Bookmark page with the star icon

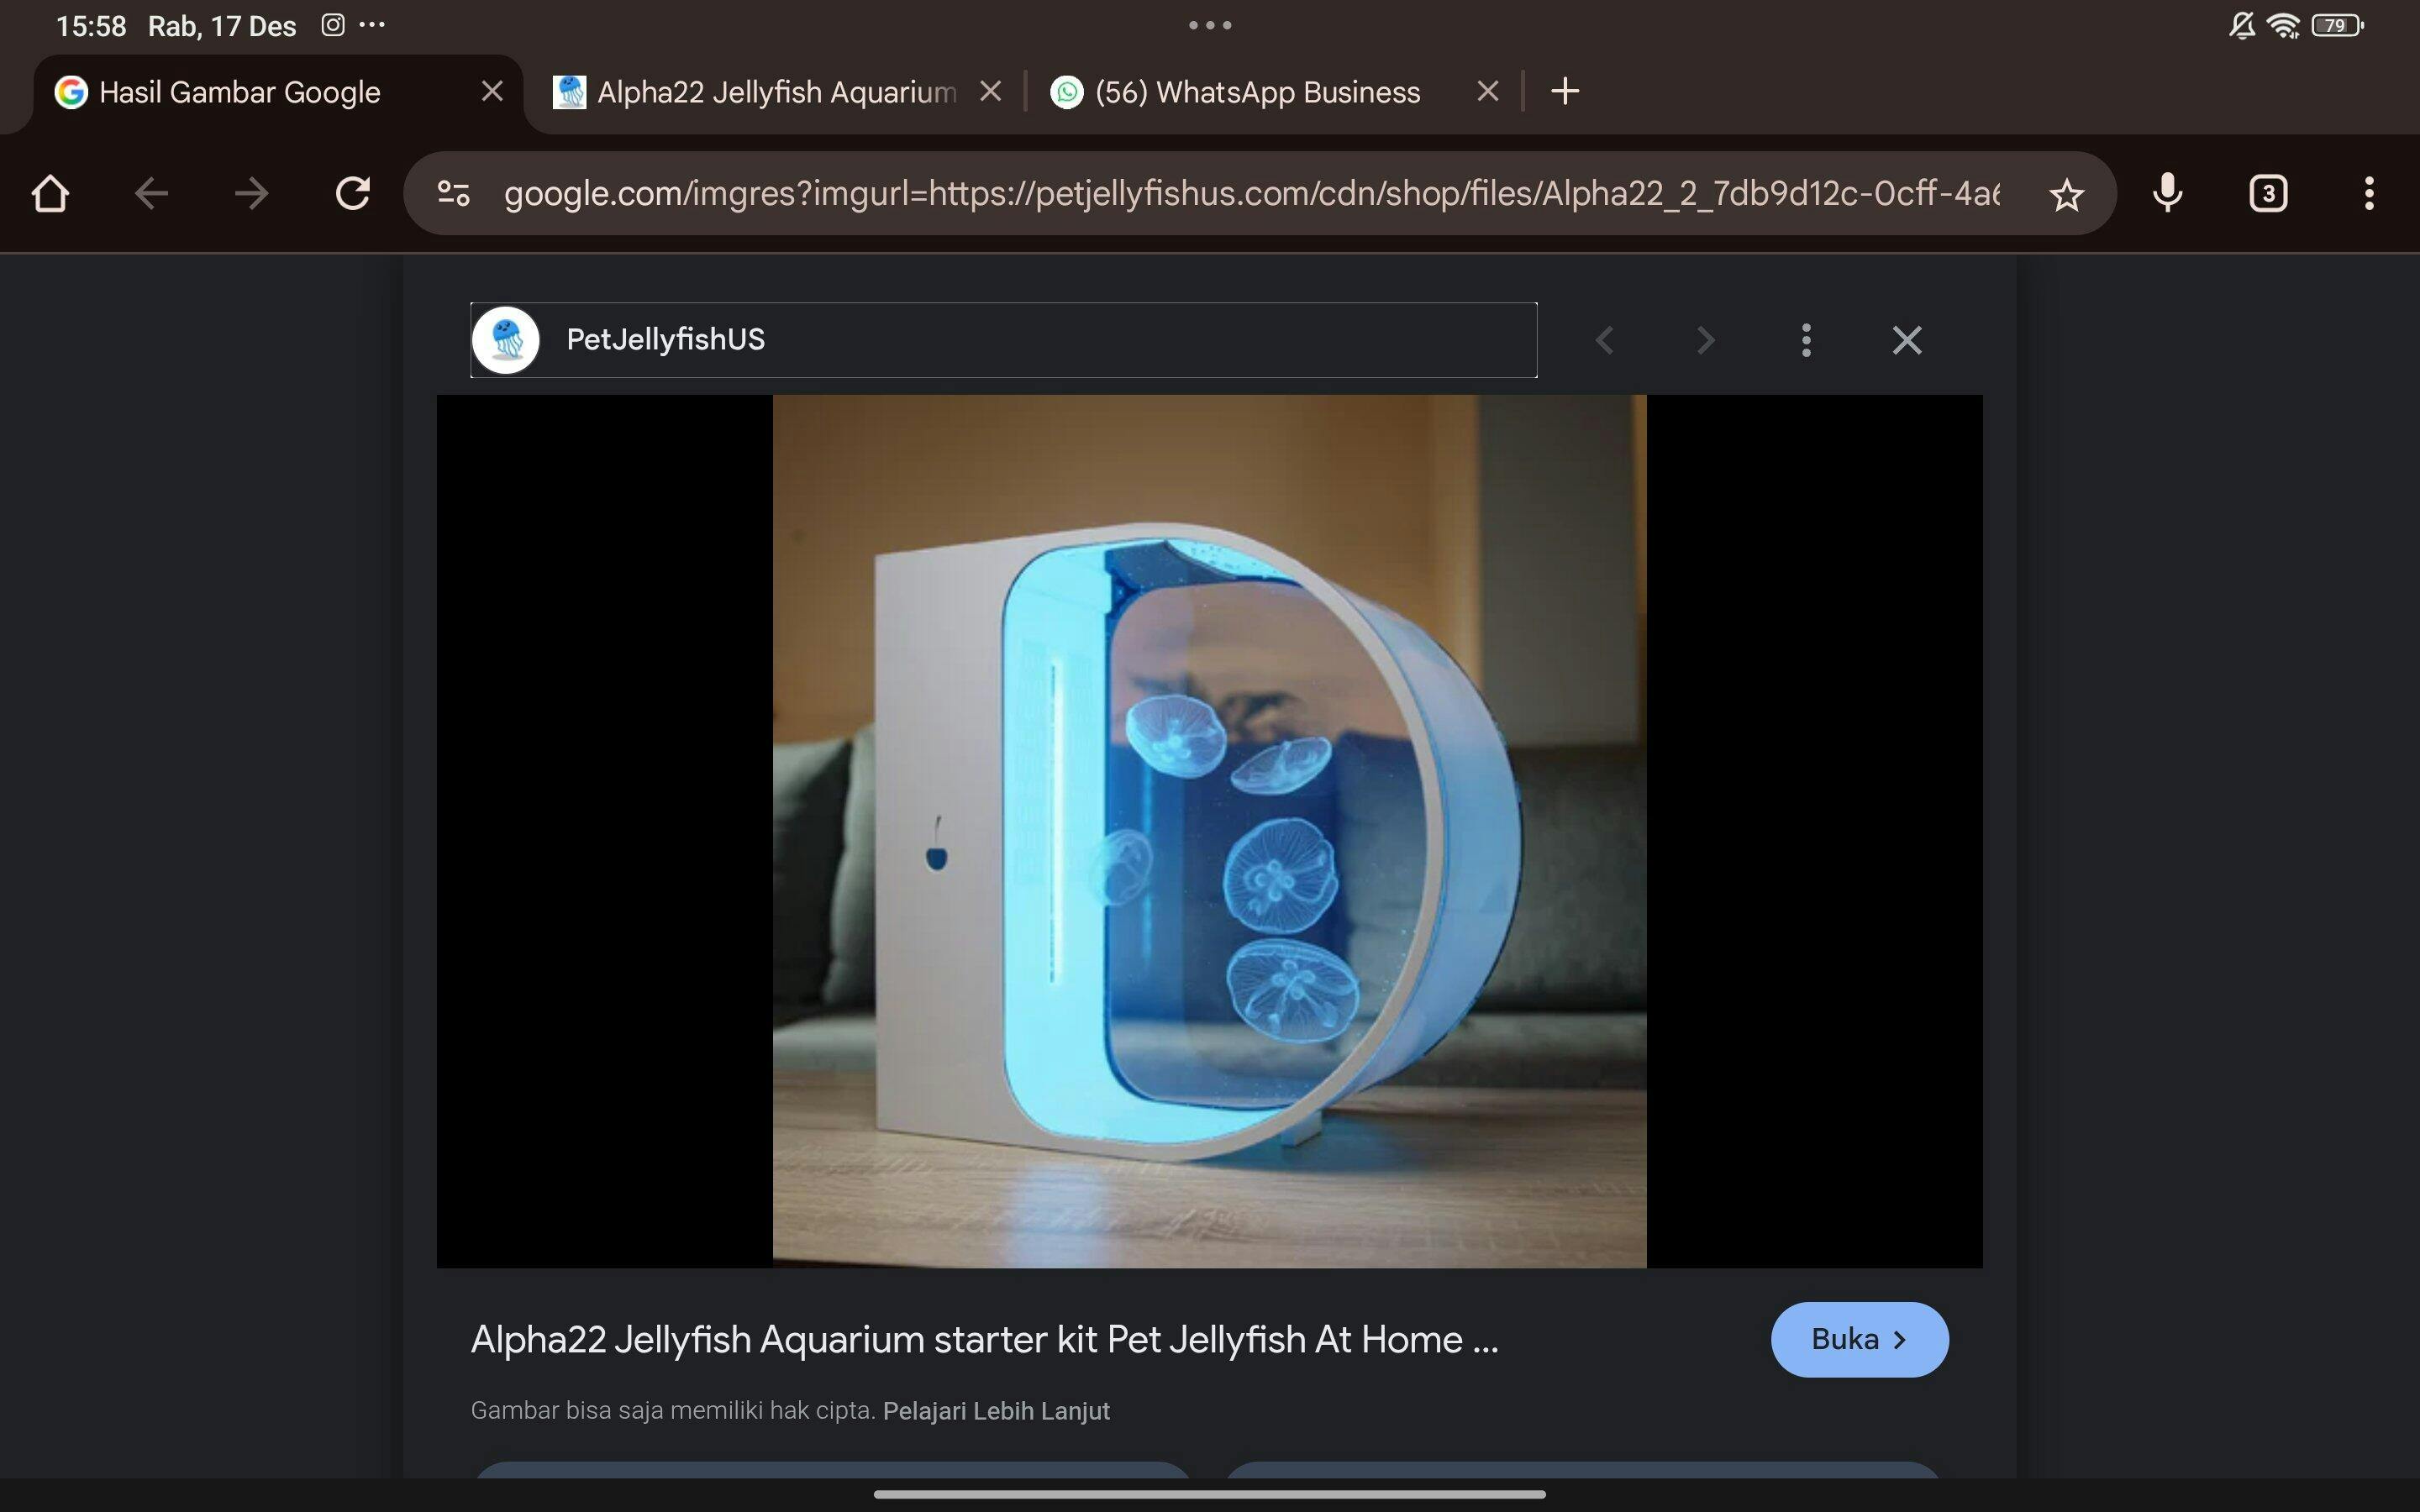pyautogui.click(x=2066, y=194)
